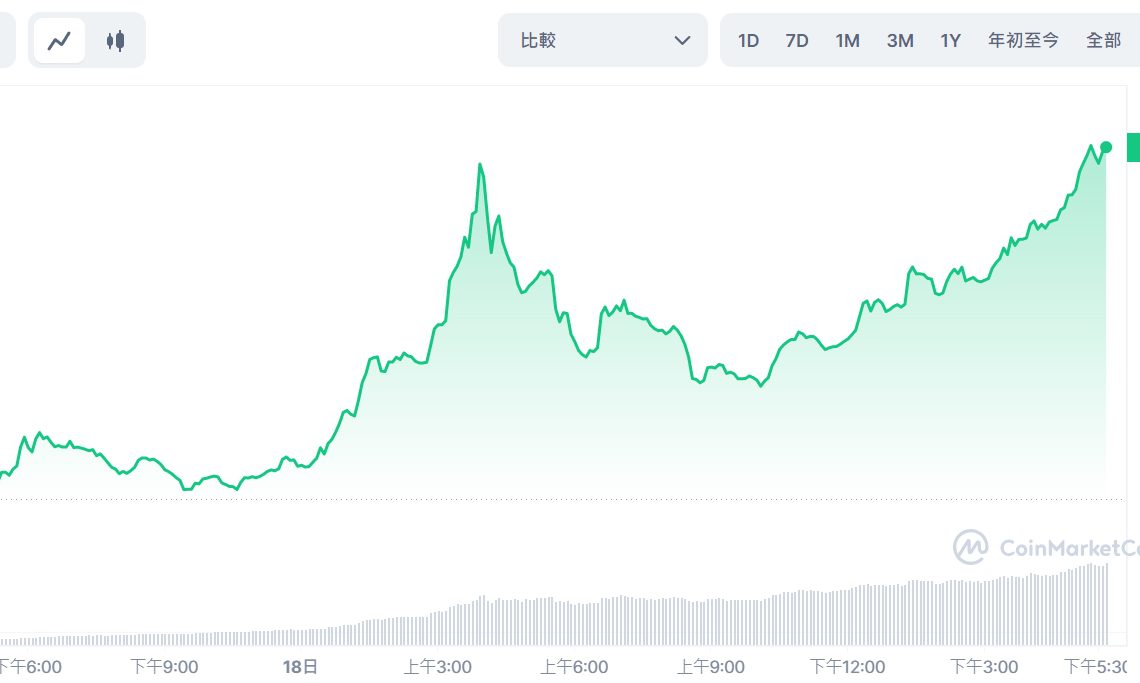Select the 7D time range
The width and height of the screenshot is (1140, 683).
coord(797,41)
